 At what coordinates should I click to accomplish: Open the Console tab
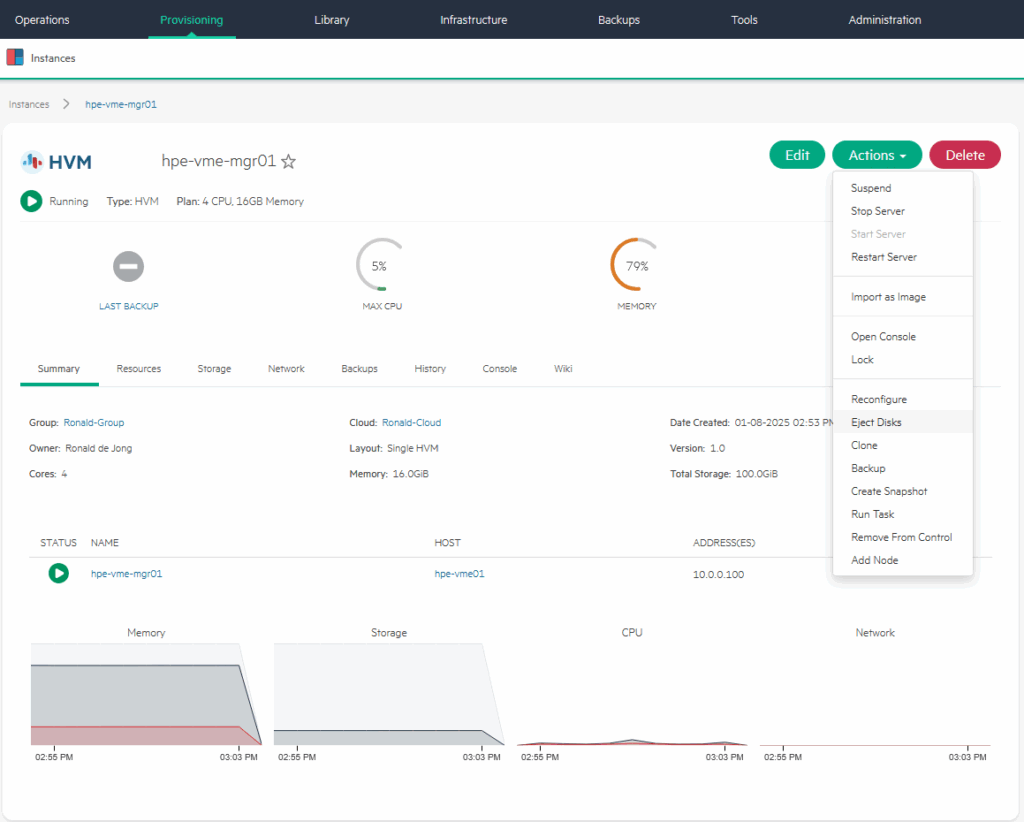click(499, 369)
